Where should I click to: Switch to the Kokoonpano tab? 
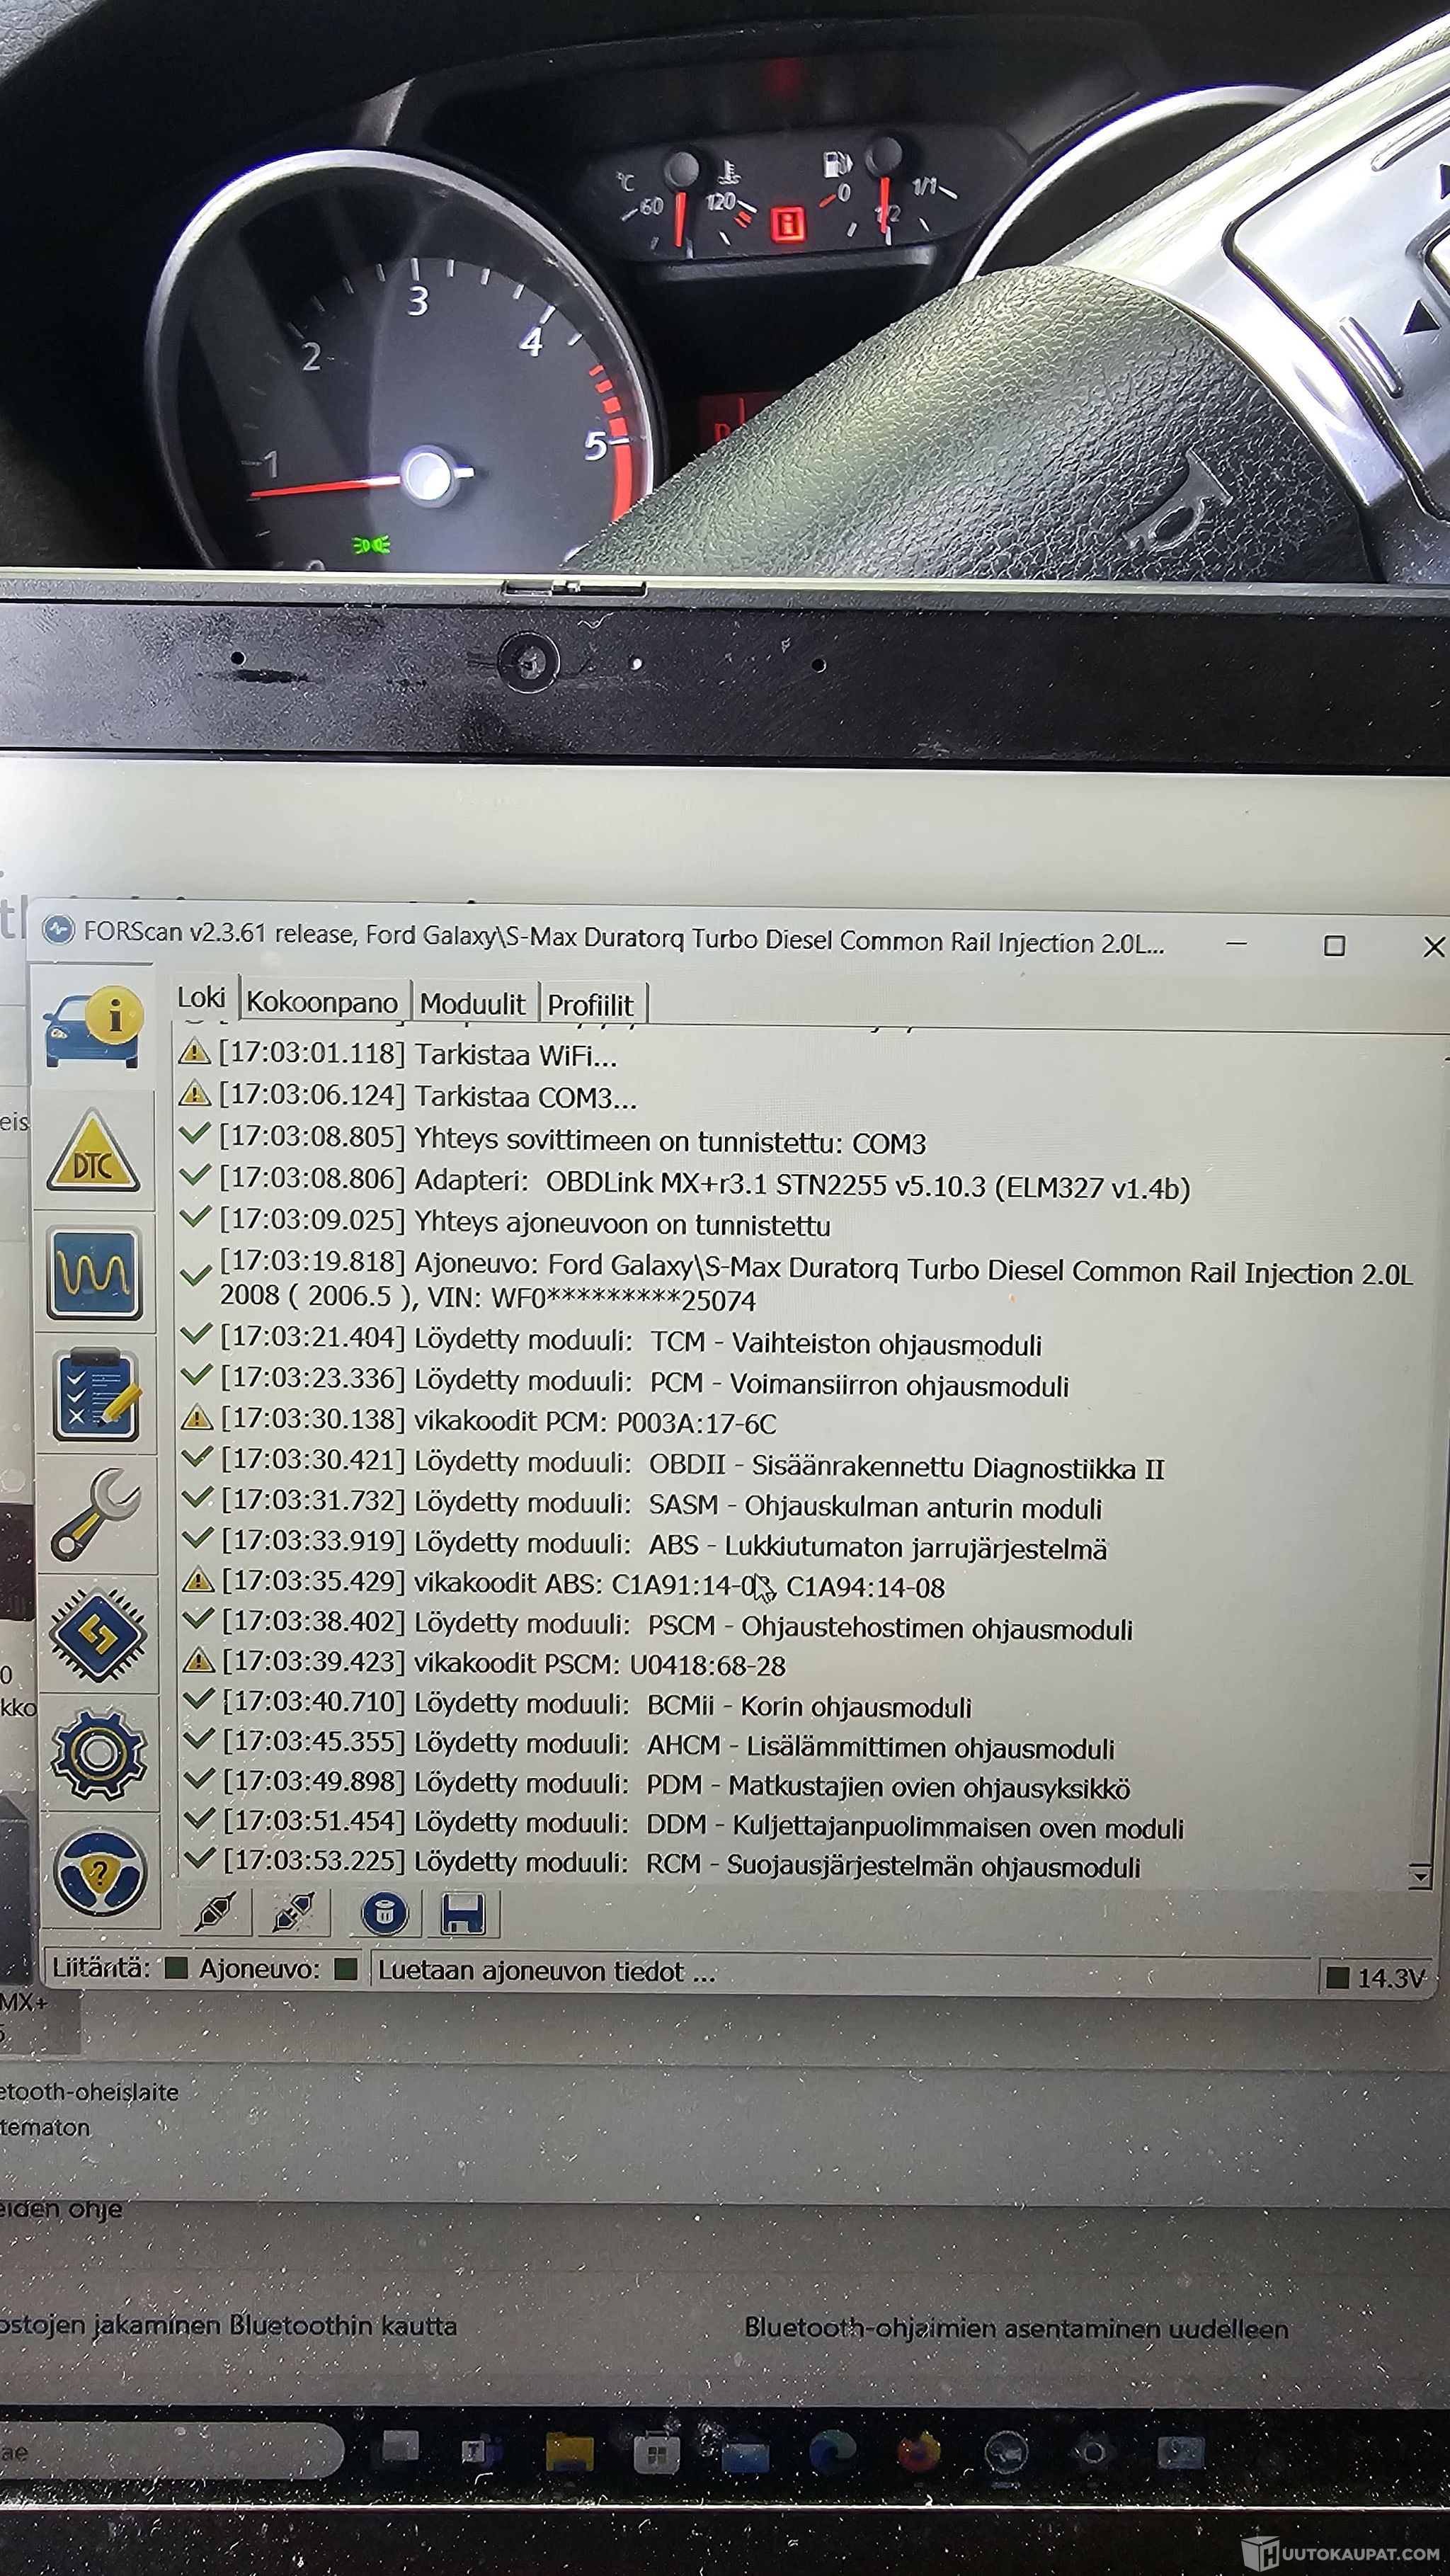point(321,1002)
